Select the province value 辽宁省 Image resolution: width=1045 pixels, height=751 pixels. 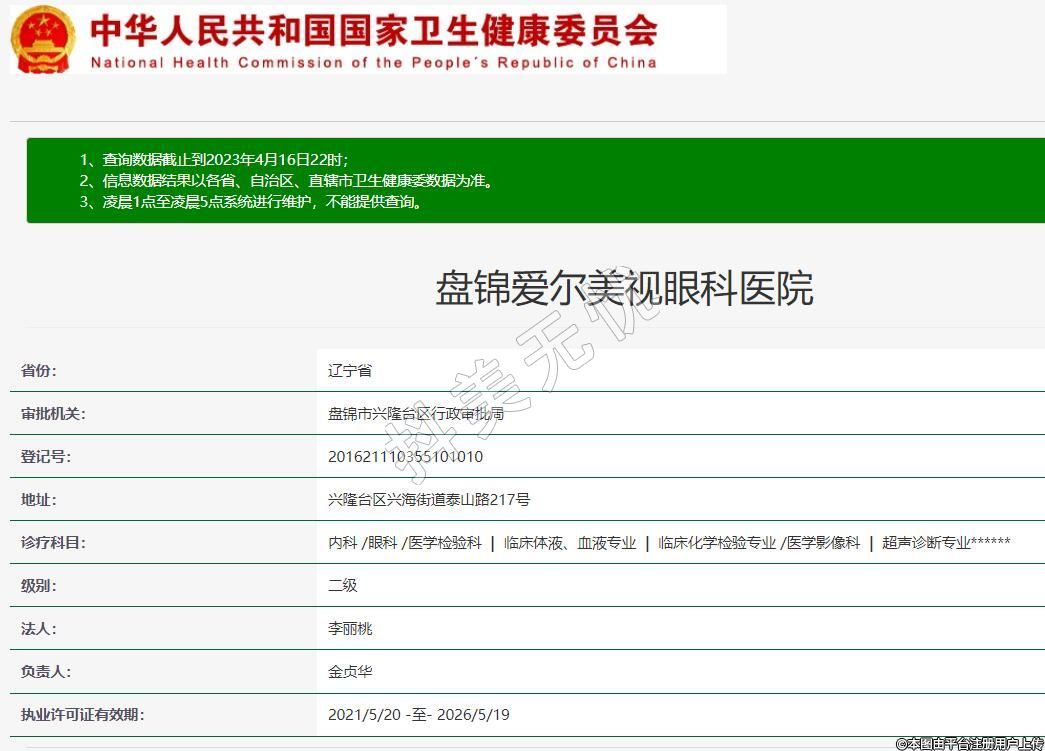pos(350,370)
